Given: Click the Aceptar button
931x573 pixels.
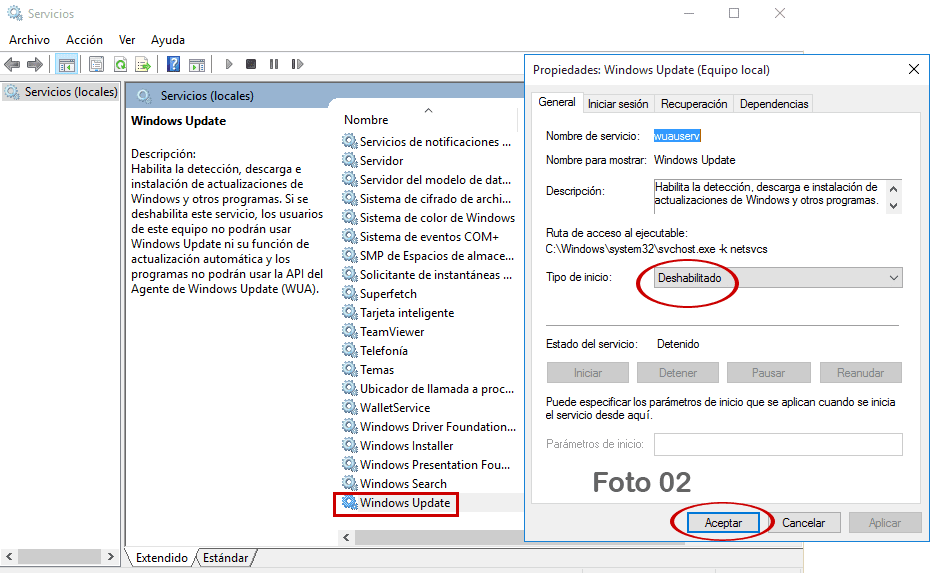Looking at the screenshot, I should [723, 523].
